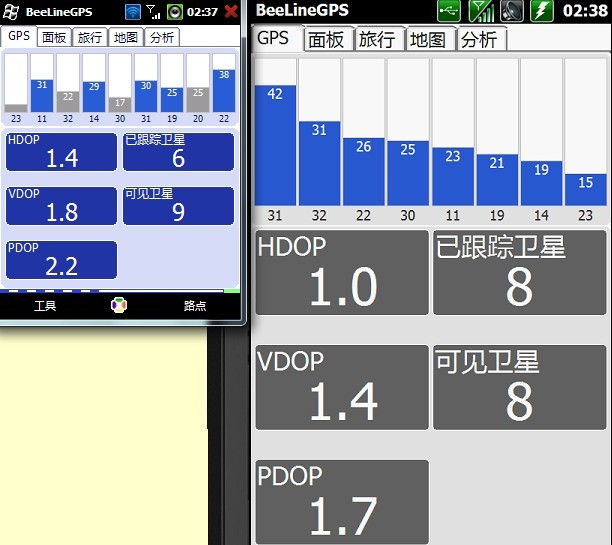Screen dimensions: 612x545
Task: Click the speaker volume icon in left title bar
Action: pos(174,12)
